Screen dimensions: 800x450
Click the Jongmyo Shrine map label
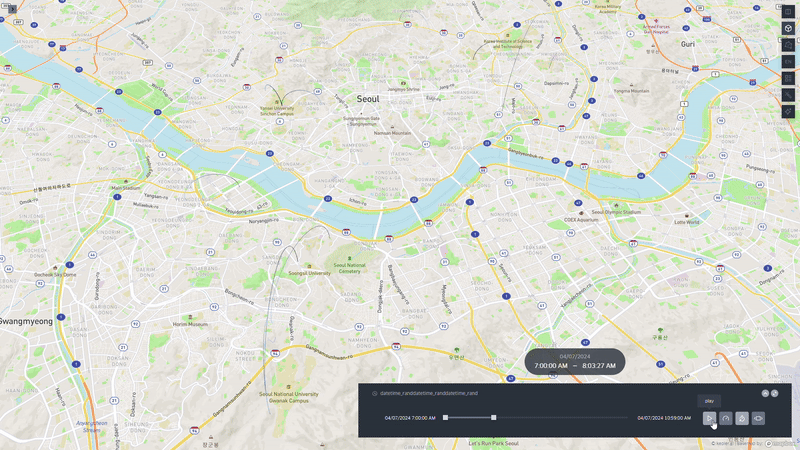point(404,89)
